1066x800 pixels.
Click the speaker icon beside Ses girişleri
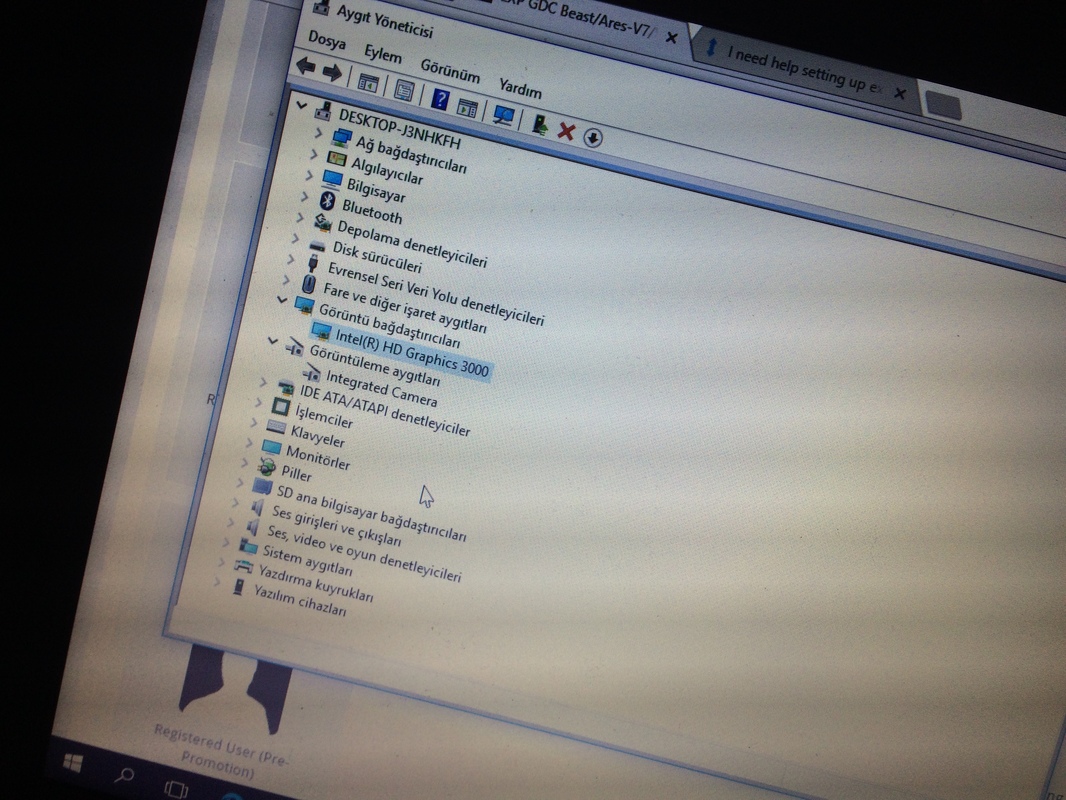point(257,506)
